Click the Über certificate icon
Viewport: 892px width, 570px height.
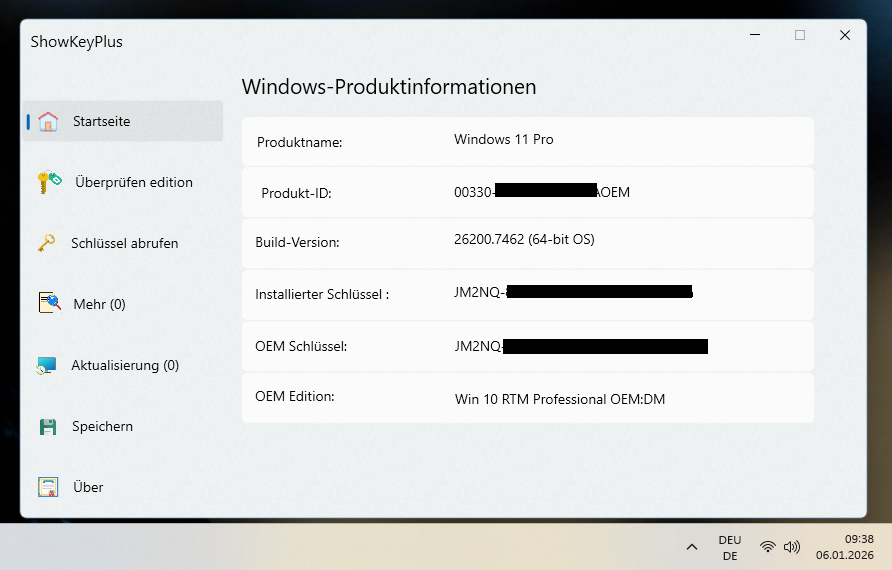pyautogui.click(x=48, y=487)
